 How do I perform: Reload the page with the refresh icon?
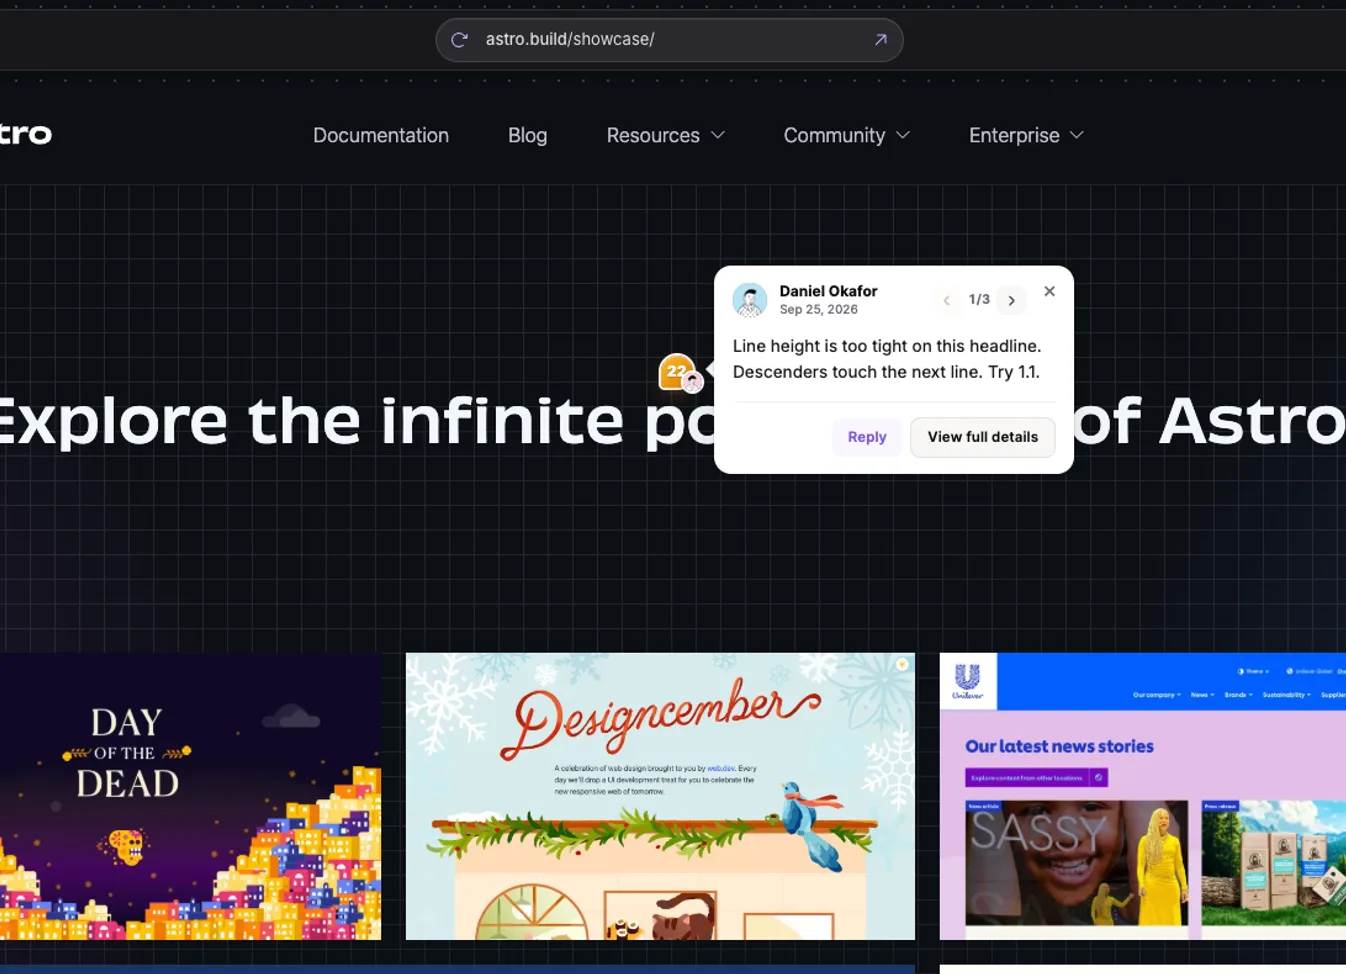[459, 40]
